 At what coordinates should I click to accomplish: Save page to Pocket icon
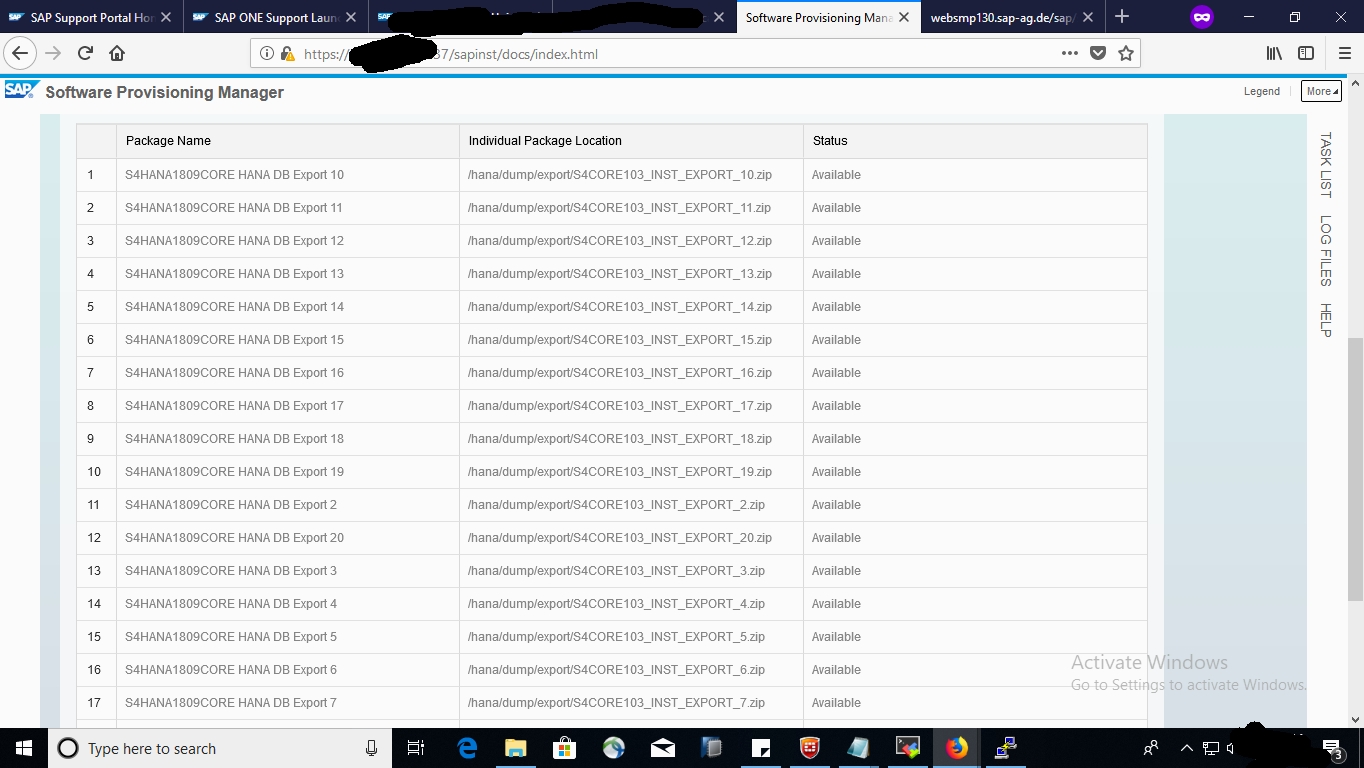pos(1098,54)
